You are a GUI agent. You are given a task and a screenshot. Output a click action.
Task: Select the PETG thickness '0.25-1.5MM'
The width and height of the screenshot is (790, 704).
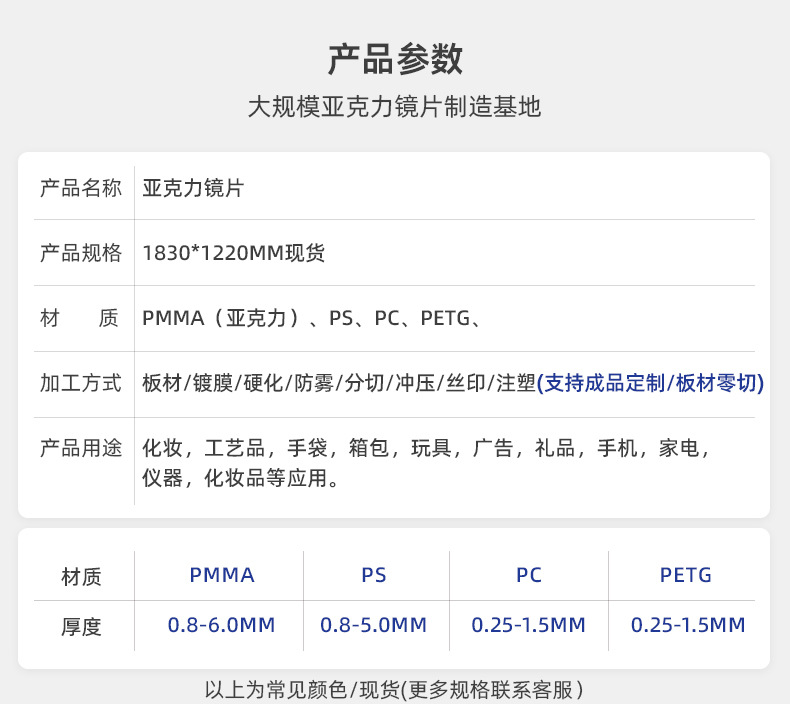pos(688,625)
